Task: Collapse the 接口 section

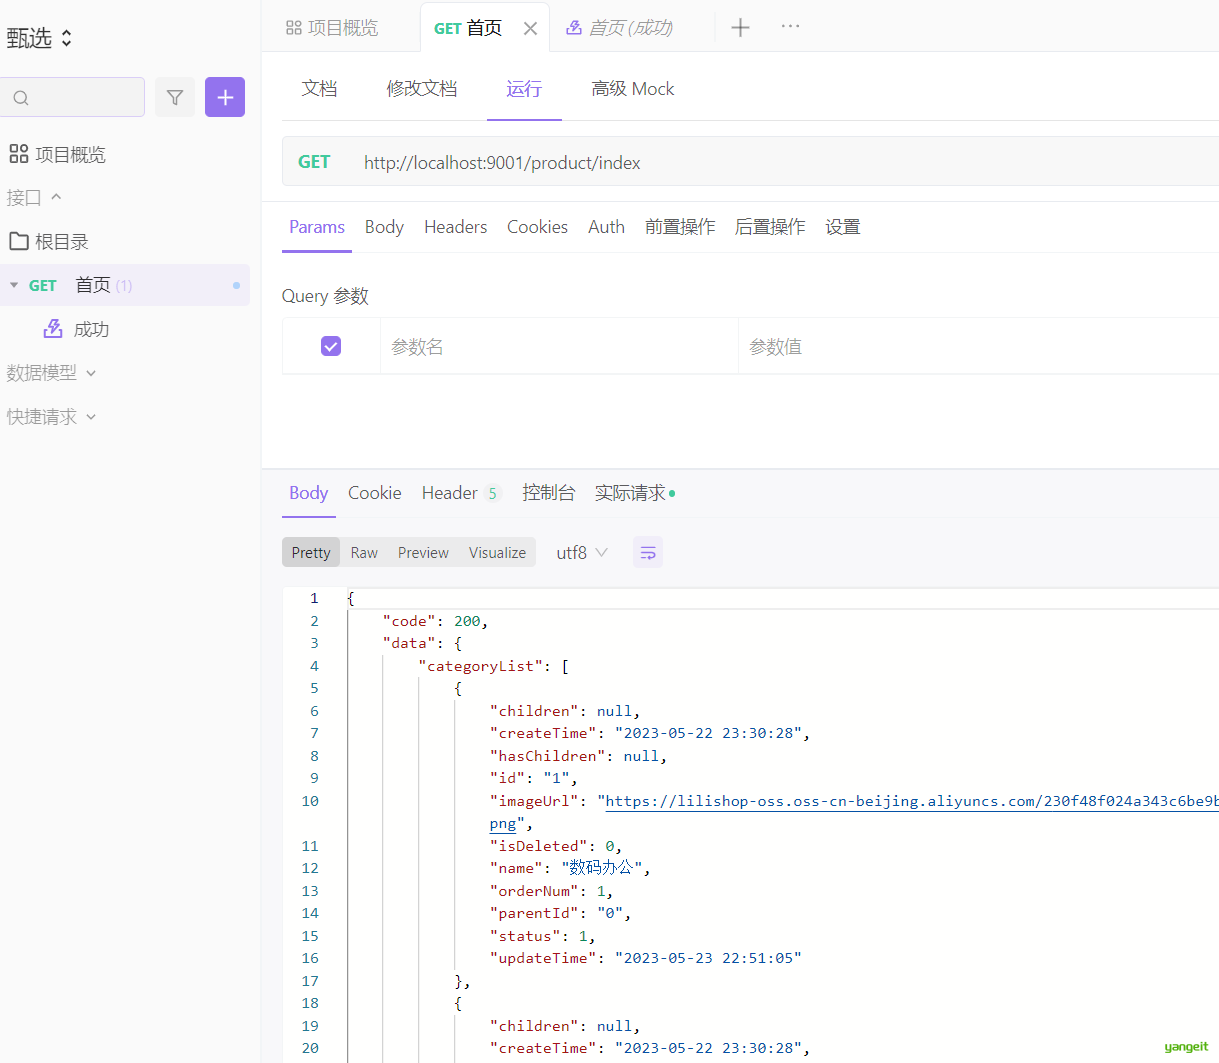Action: pos(34,197)
